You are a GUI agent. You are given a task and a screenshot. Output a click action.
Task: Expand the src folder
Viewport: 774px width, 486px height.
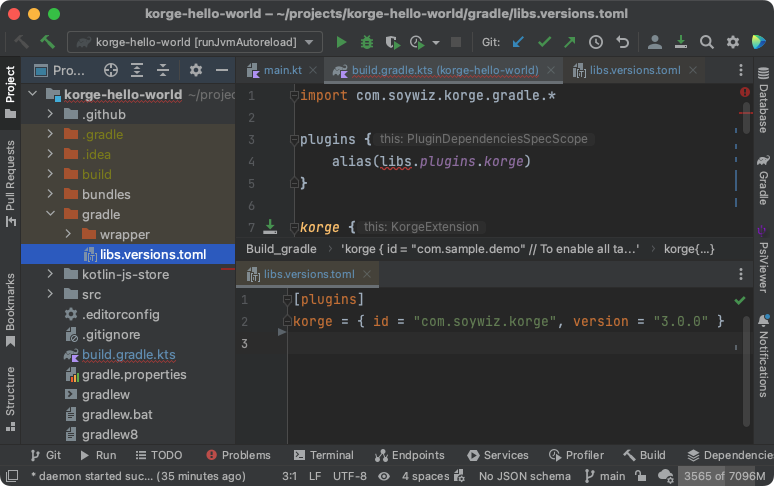(x=50, y=294)
